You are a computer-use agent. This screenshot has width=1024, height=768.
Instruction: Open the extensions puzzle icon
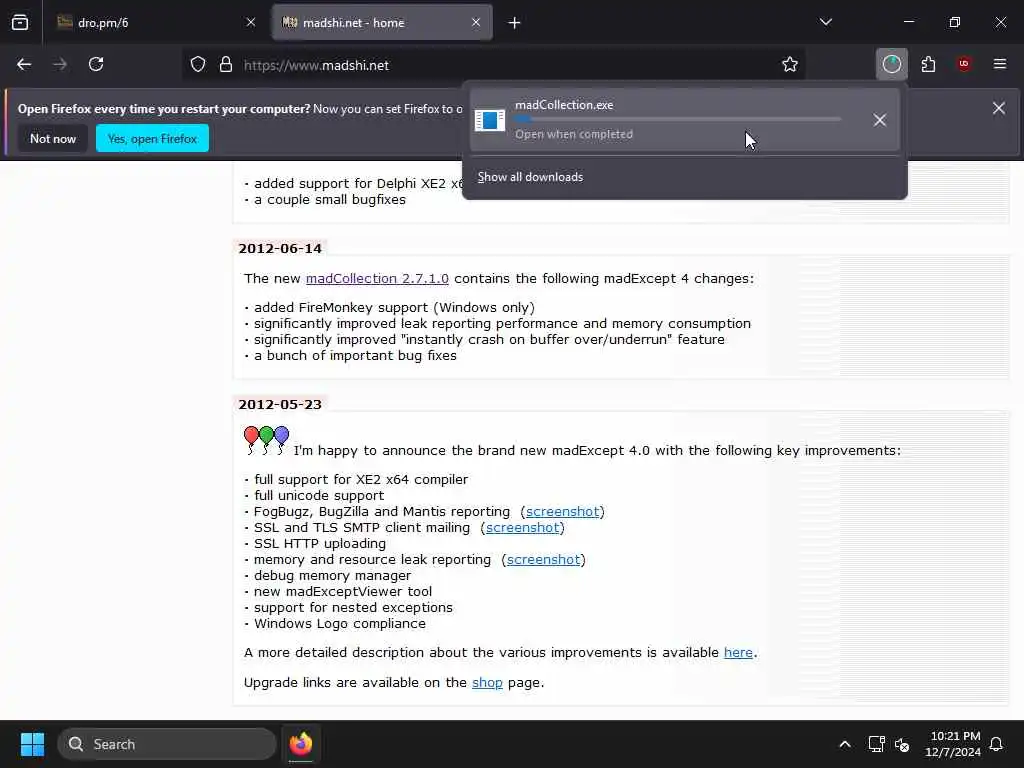pyautogui.click(x=928, y=65)
